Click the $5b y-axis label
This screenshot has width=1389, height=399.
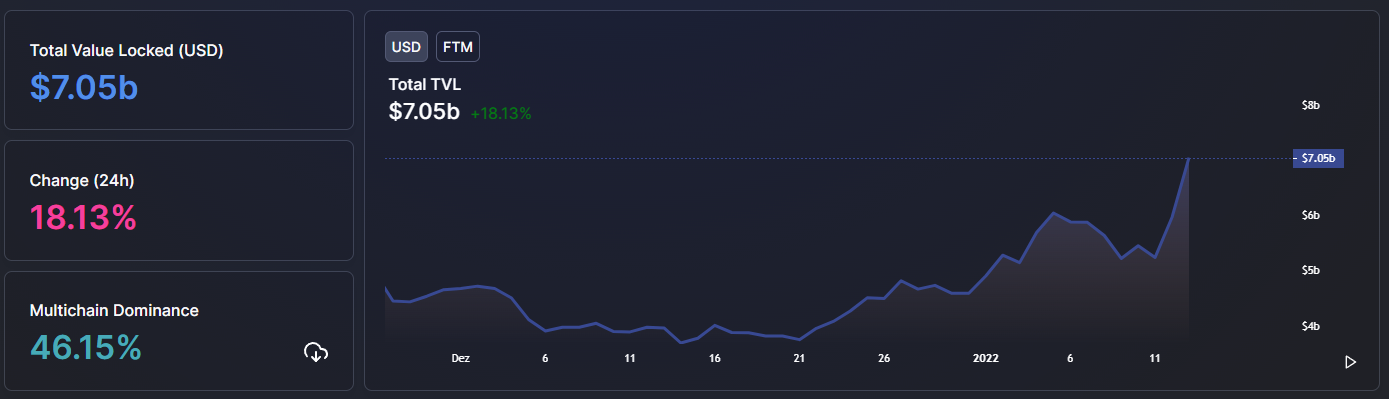coord(1311,270)
